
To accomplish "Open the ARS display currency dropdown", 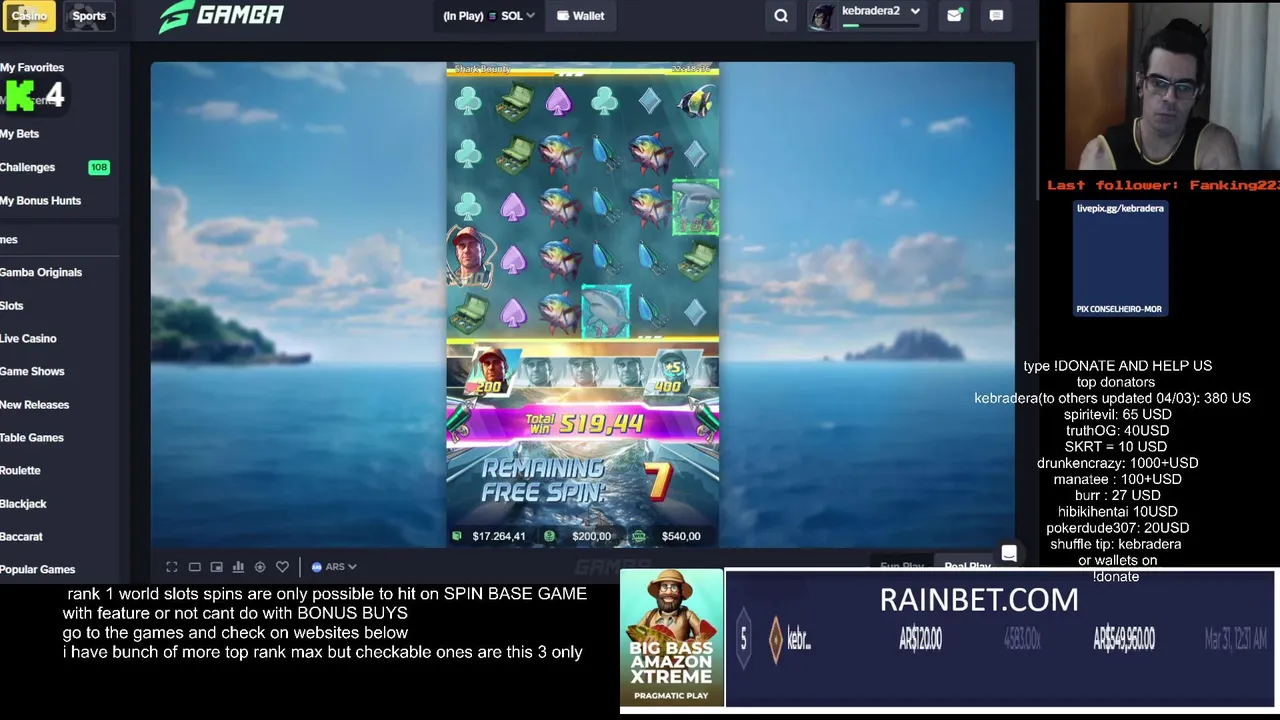I will [x=334, y=567].
